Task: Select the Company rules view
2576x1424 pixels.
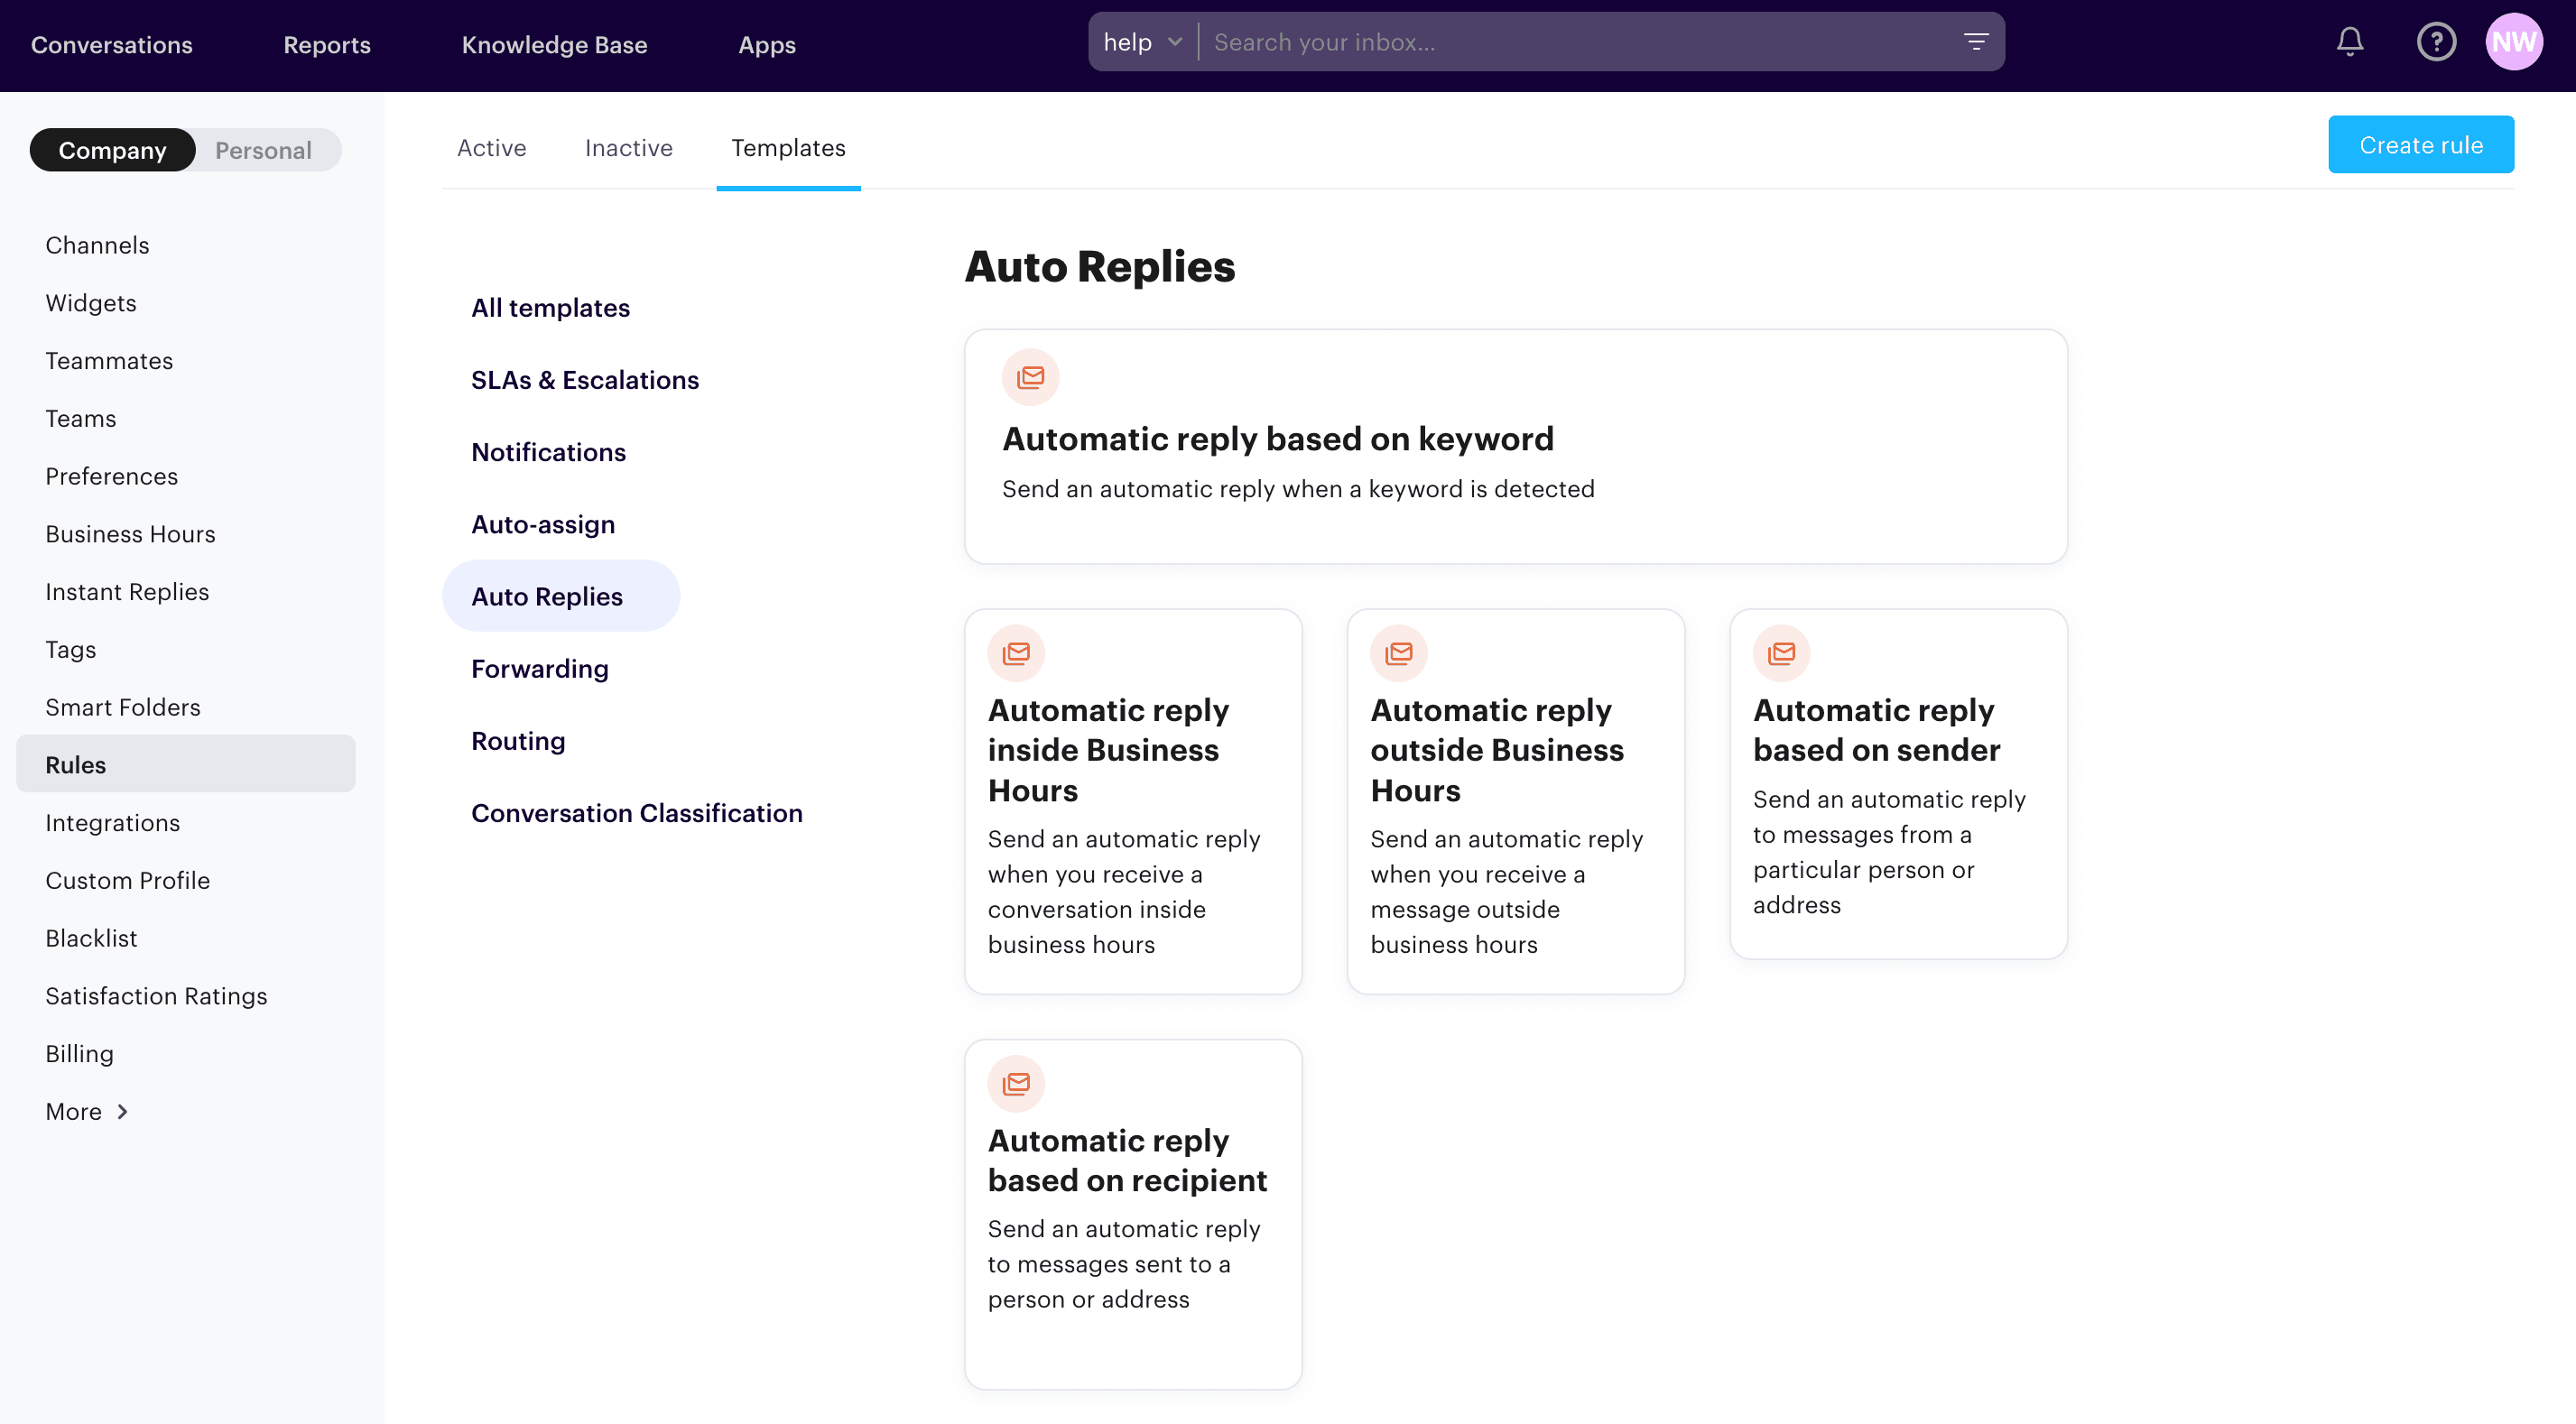Action: pos(112,150)
